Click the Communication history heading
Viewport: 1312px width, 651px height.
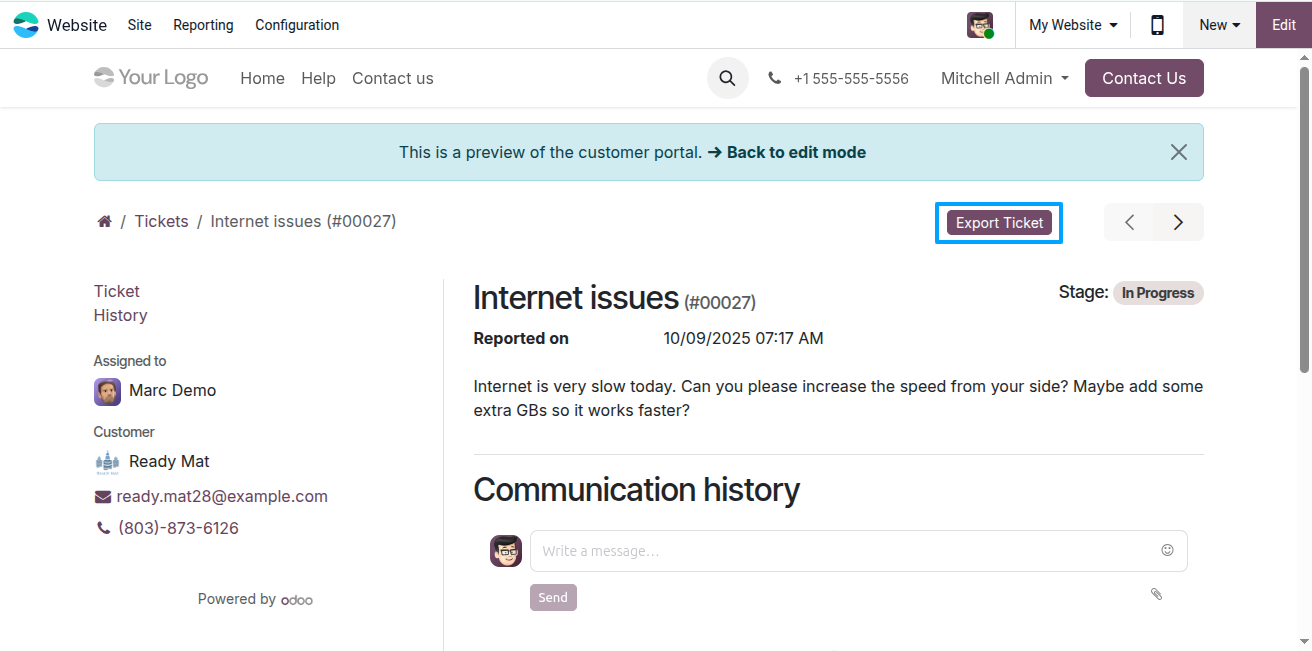tap(636, 490)
